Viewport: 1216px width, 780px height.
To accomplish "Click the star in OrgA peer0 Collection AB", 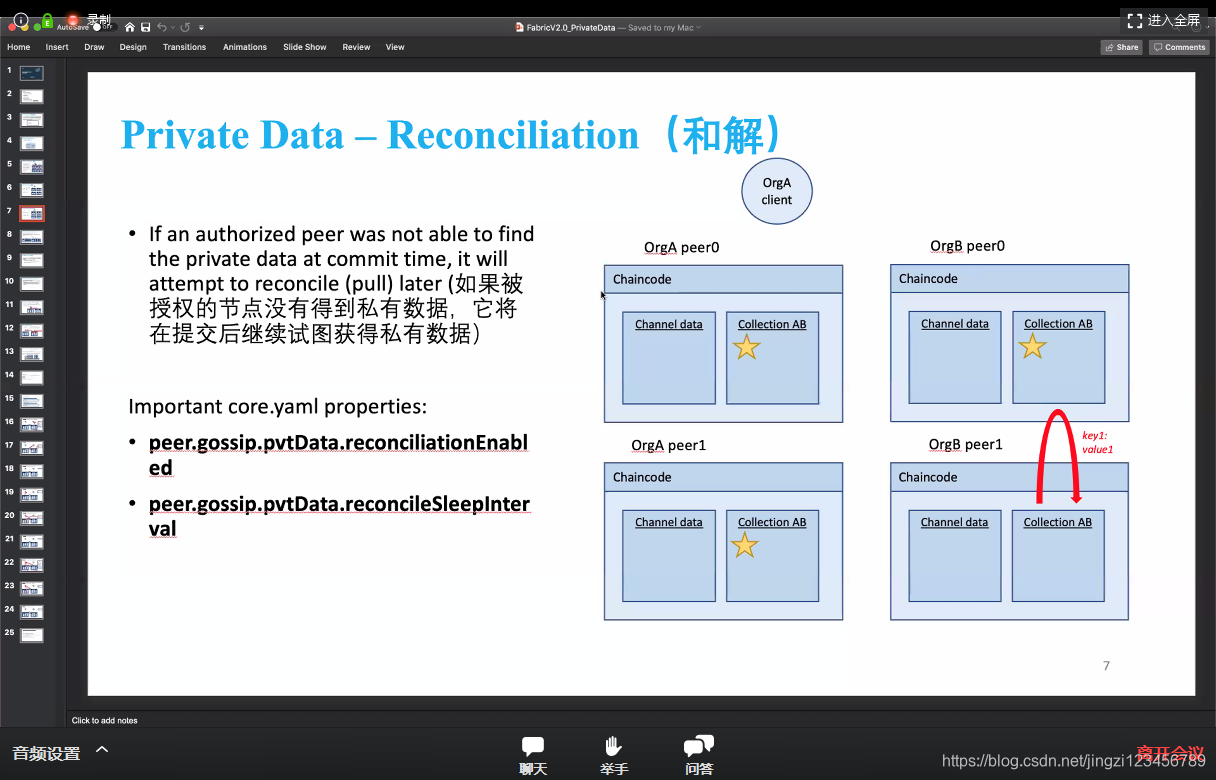I will [x=746, y=347].
